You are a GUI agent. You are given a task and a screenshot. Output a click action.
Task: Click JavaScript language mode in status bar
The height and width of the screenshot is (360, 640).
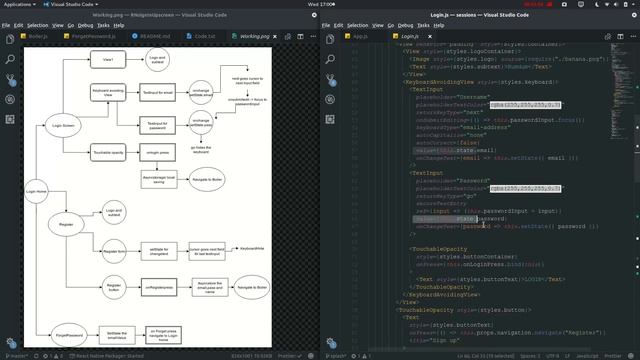(587, 356)
